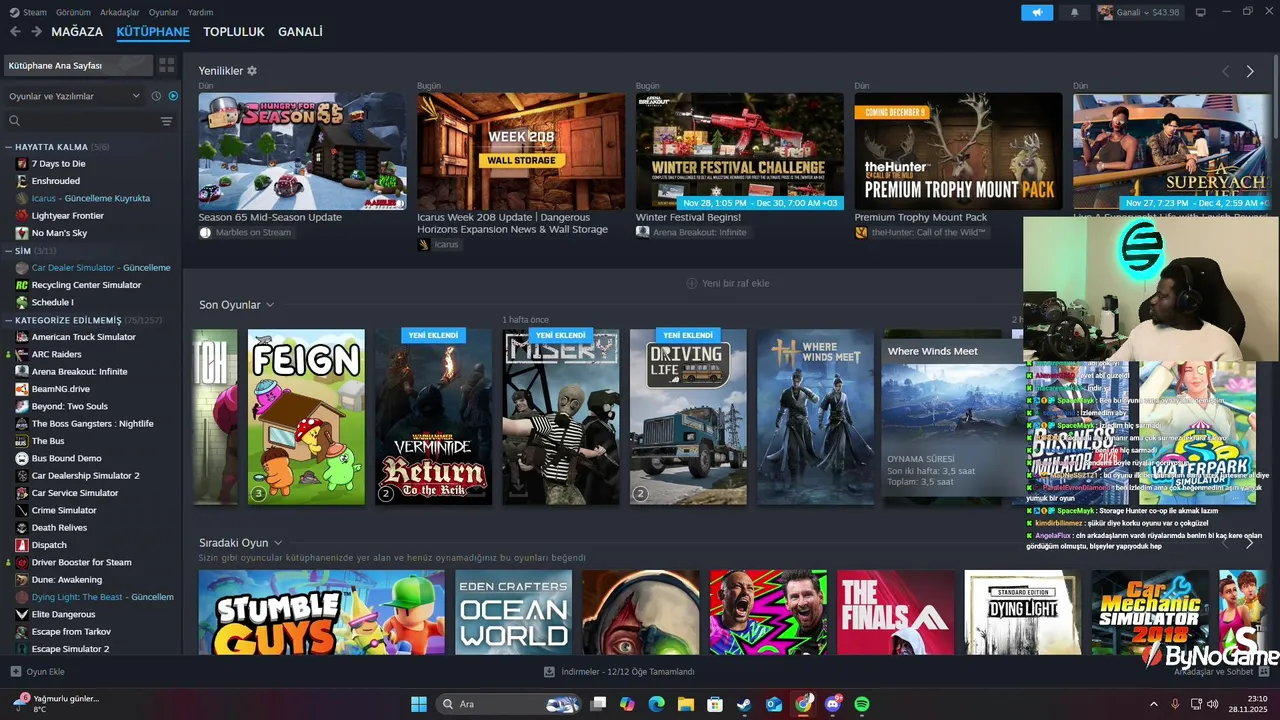Screen dimensions: 1280x720
Task: Click Yeni bir raf ekle
Action: pyautogui.click(x=727, y=283)
